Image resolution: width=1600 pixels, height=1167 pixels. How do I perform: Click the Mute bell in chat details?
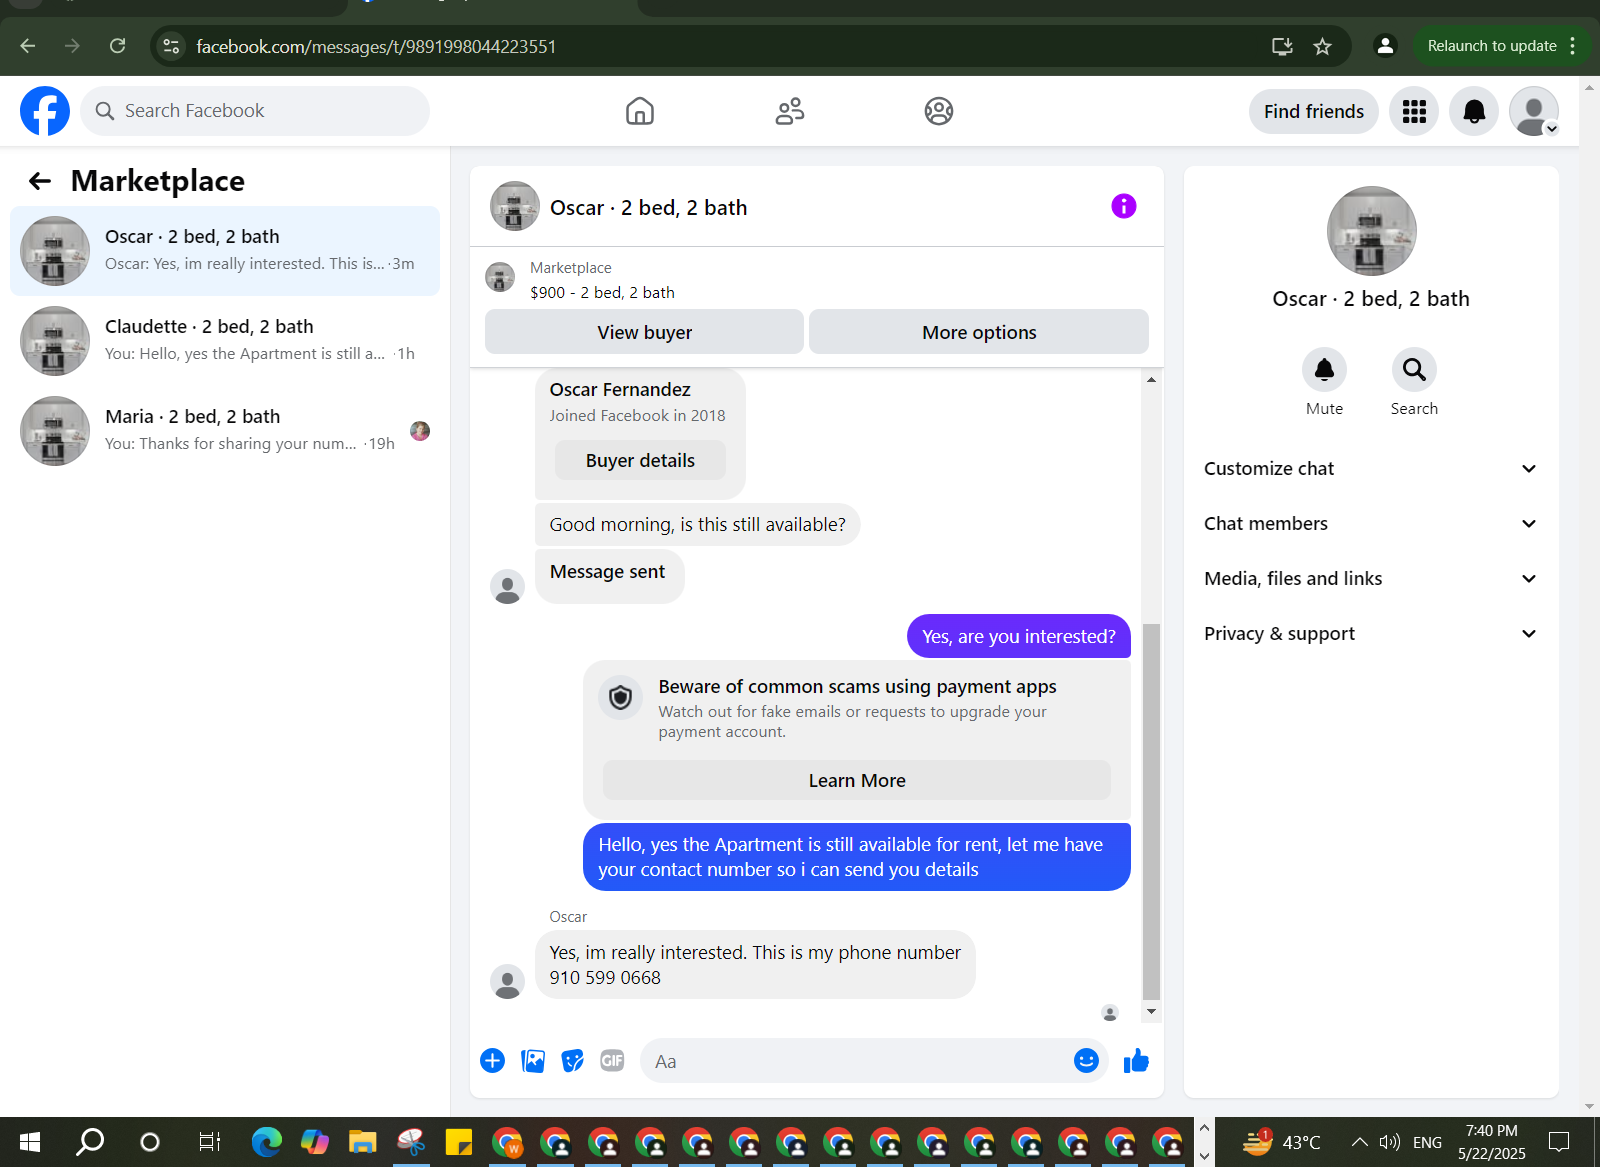[1324, 370]
